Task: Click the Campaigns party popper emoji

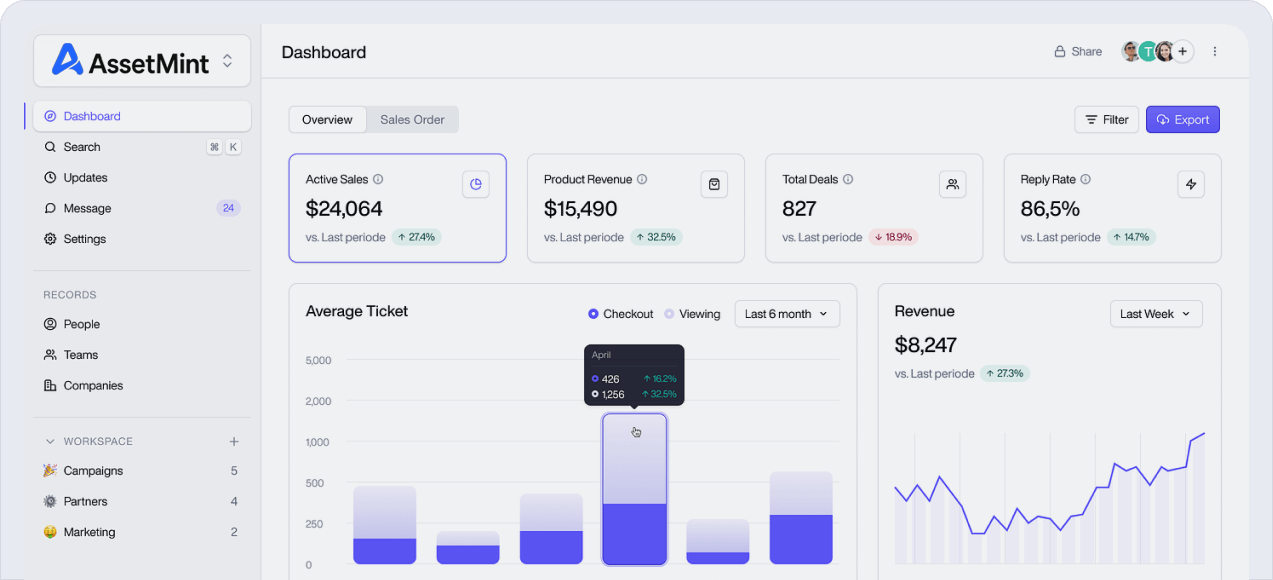Action: click(50, 470)
